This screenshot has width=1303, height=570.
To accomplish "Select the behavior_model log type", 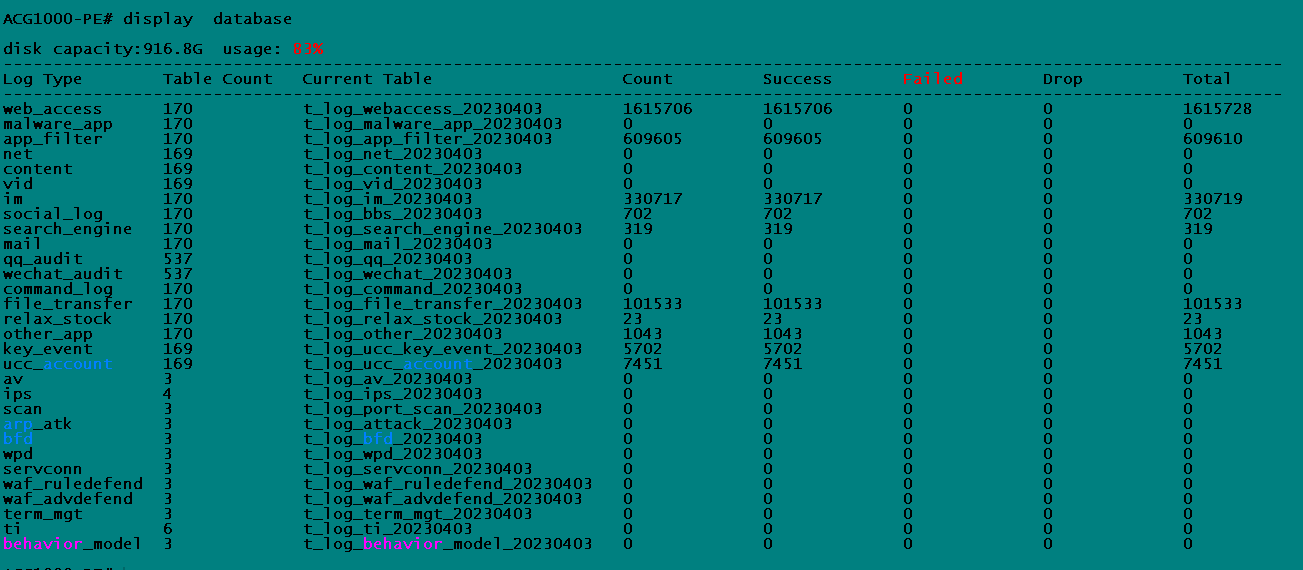I will pos(73,544).
